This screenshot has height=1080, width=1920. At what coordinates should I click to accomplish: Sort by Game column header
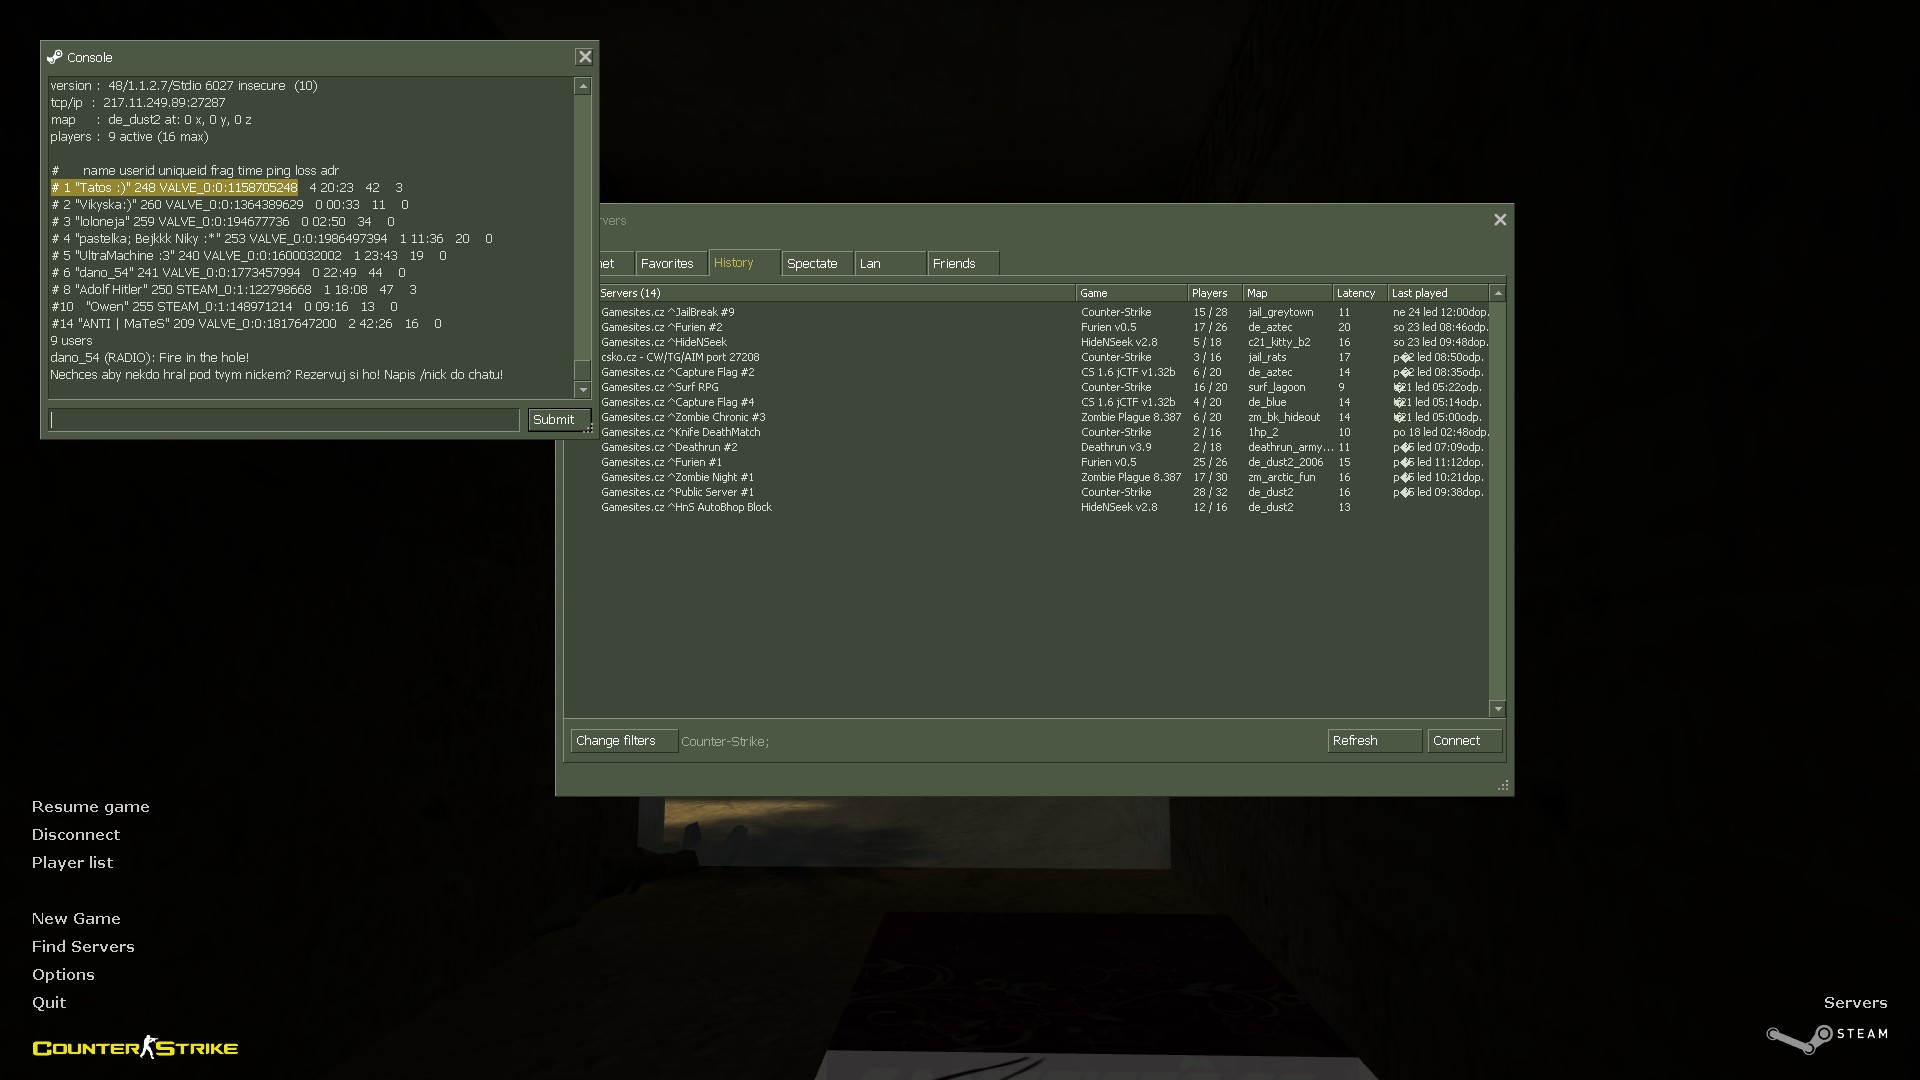[x=1131, y=293]
